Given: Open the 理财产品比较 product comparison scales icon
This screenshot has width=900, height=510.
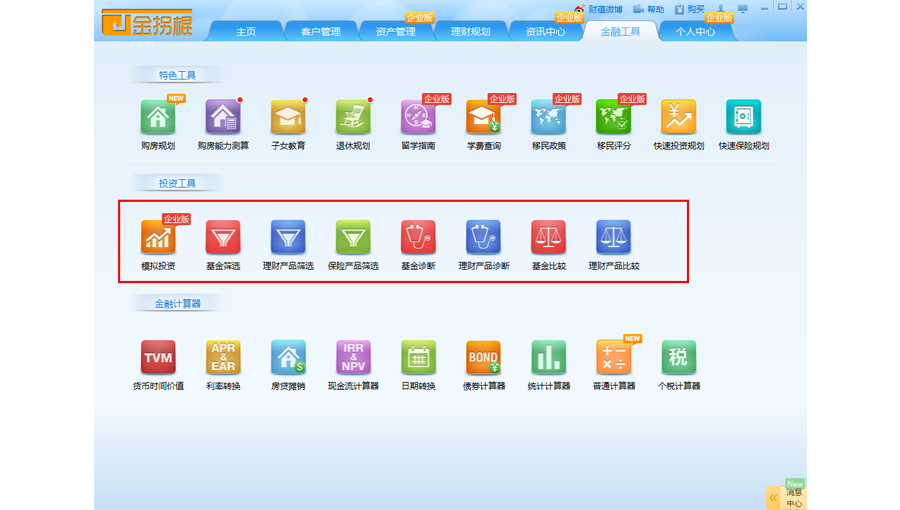Looking at the screenshot, I should (613, 238).
